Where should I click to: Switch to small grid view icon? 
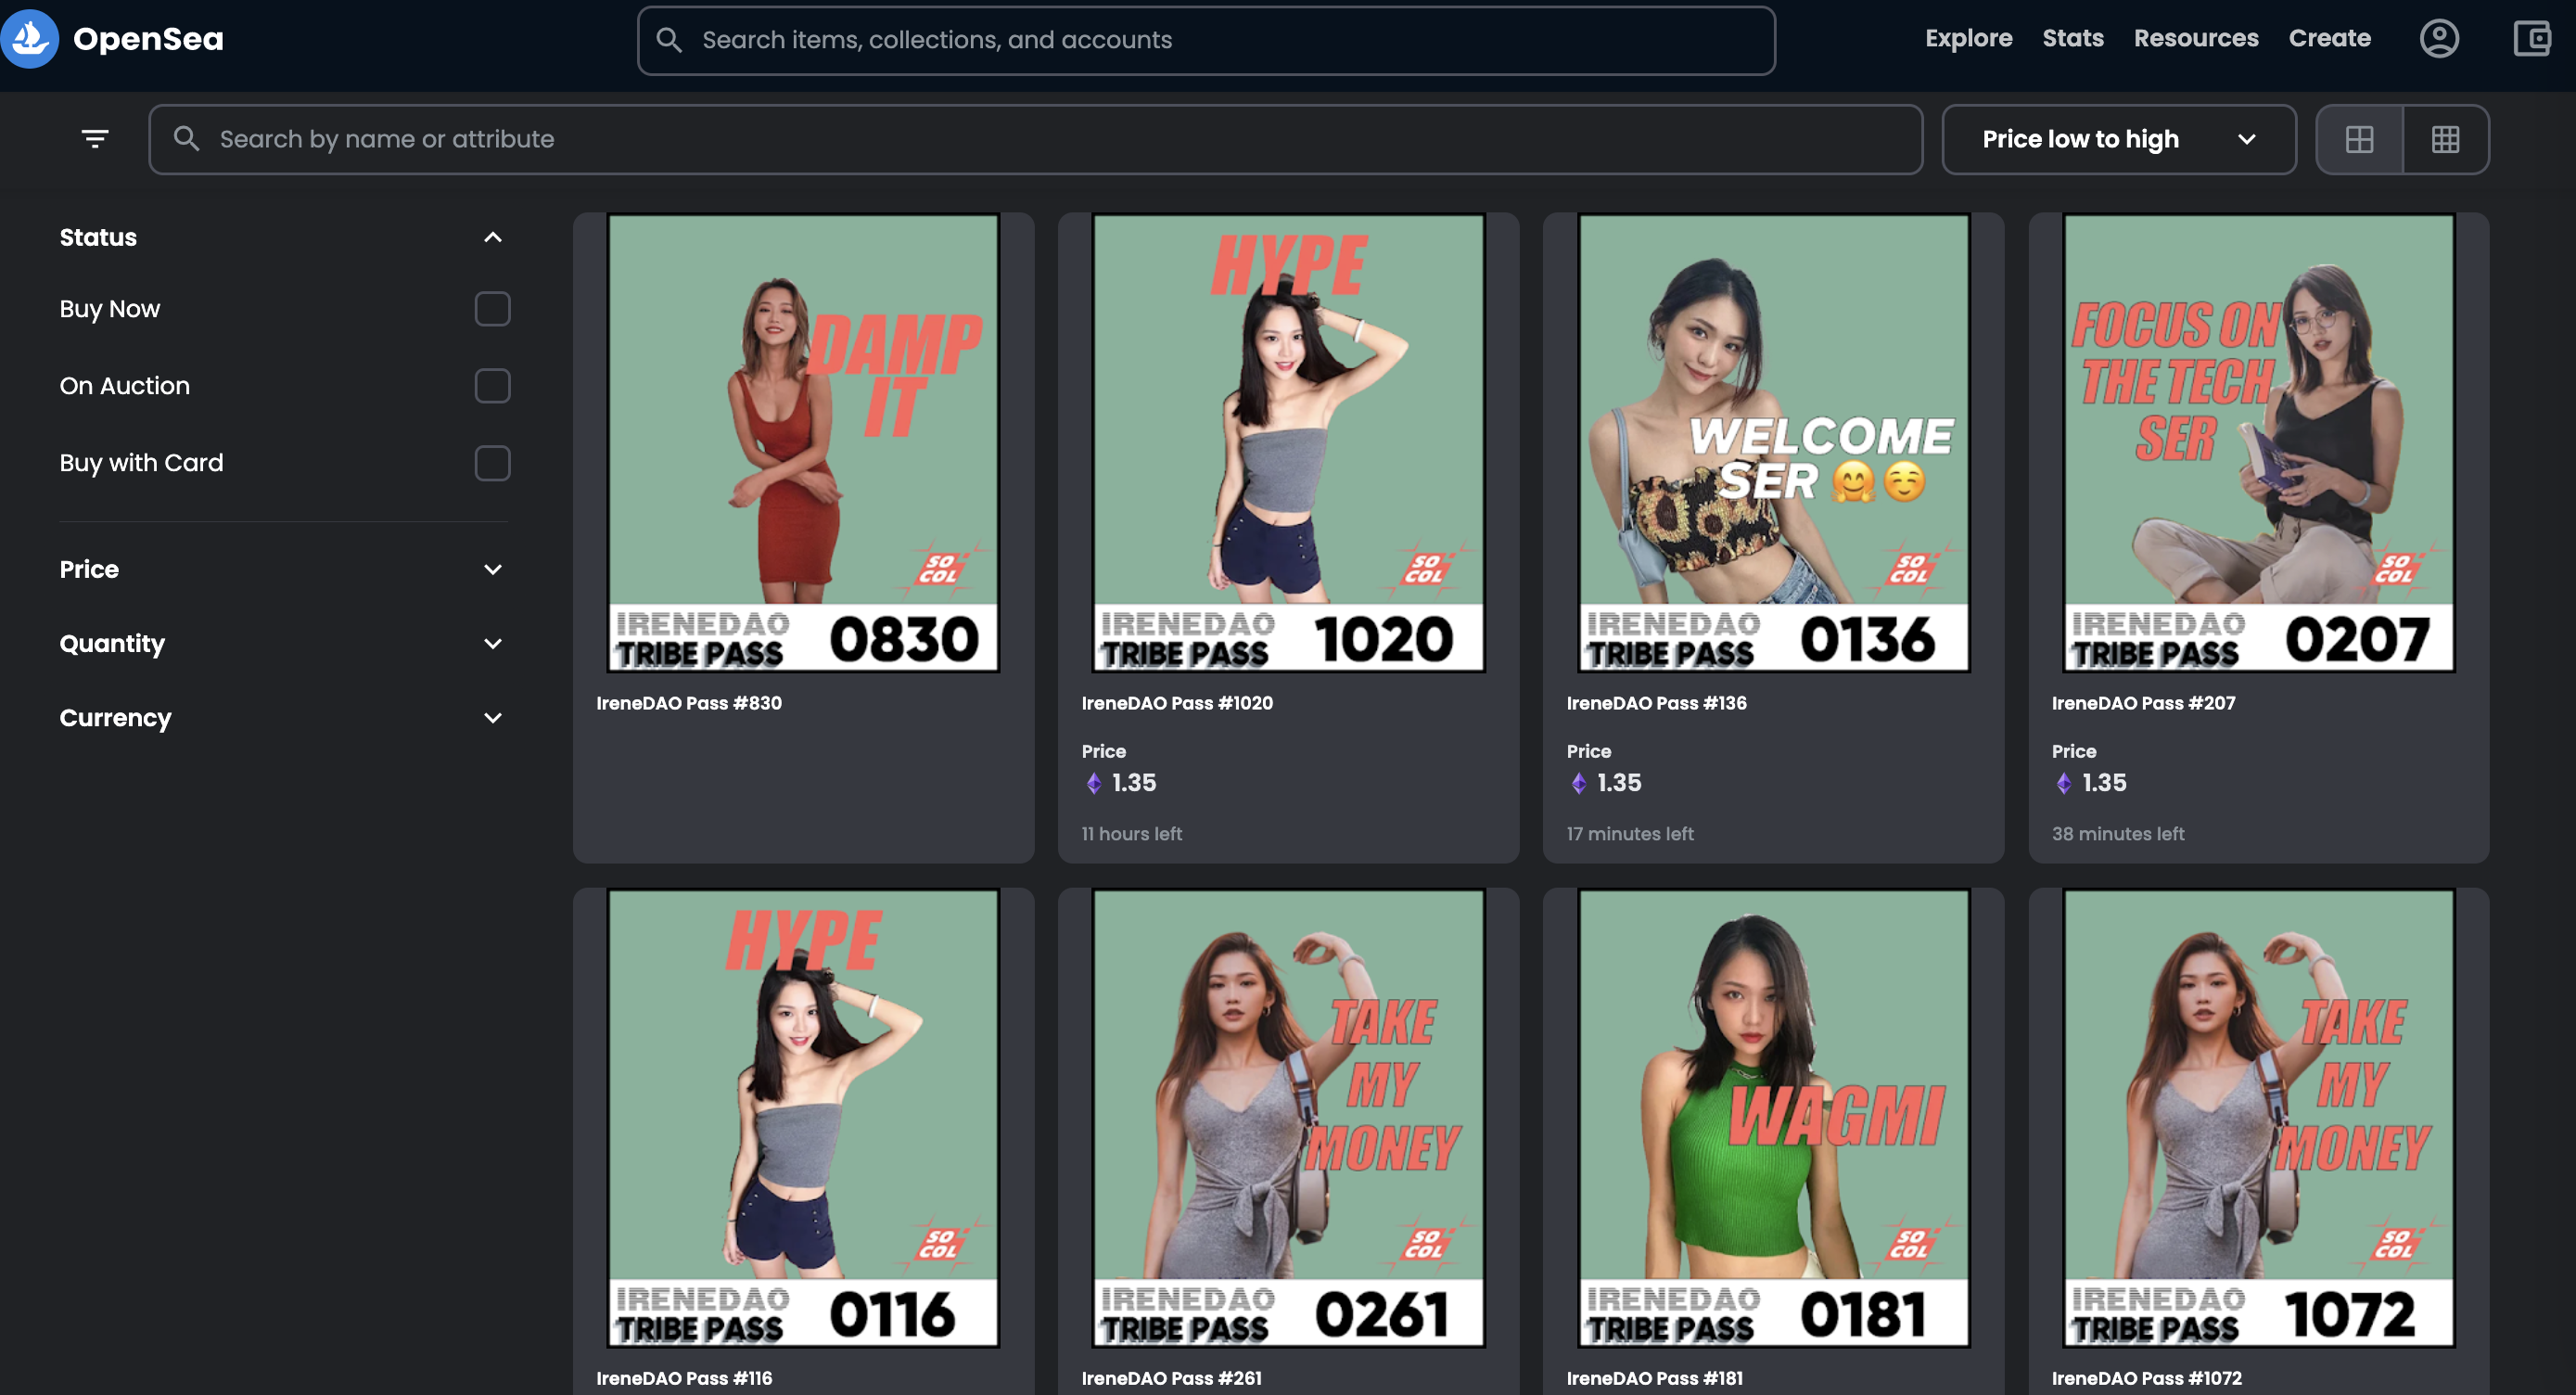(x=2445, y=139)
